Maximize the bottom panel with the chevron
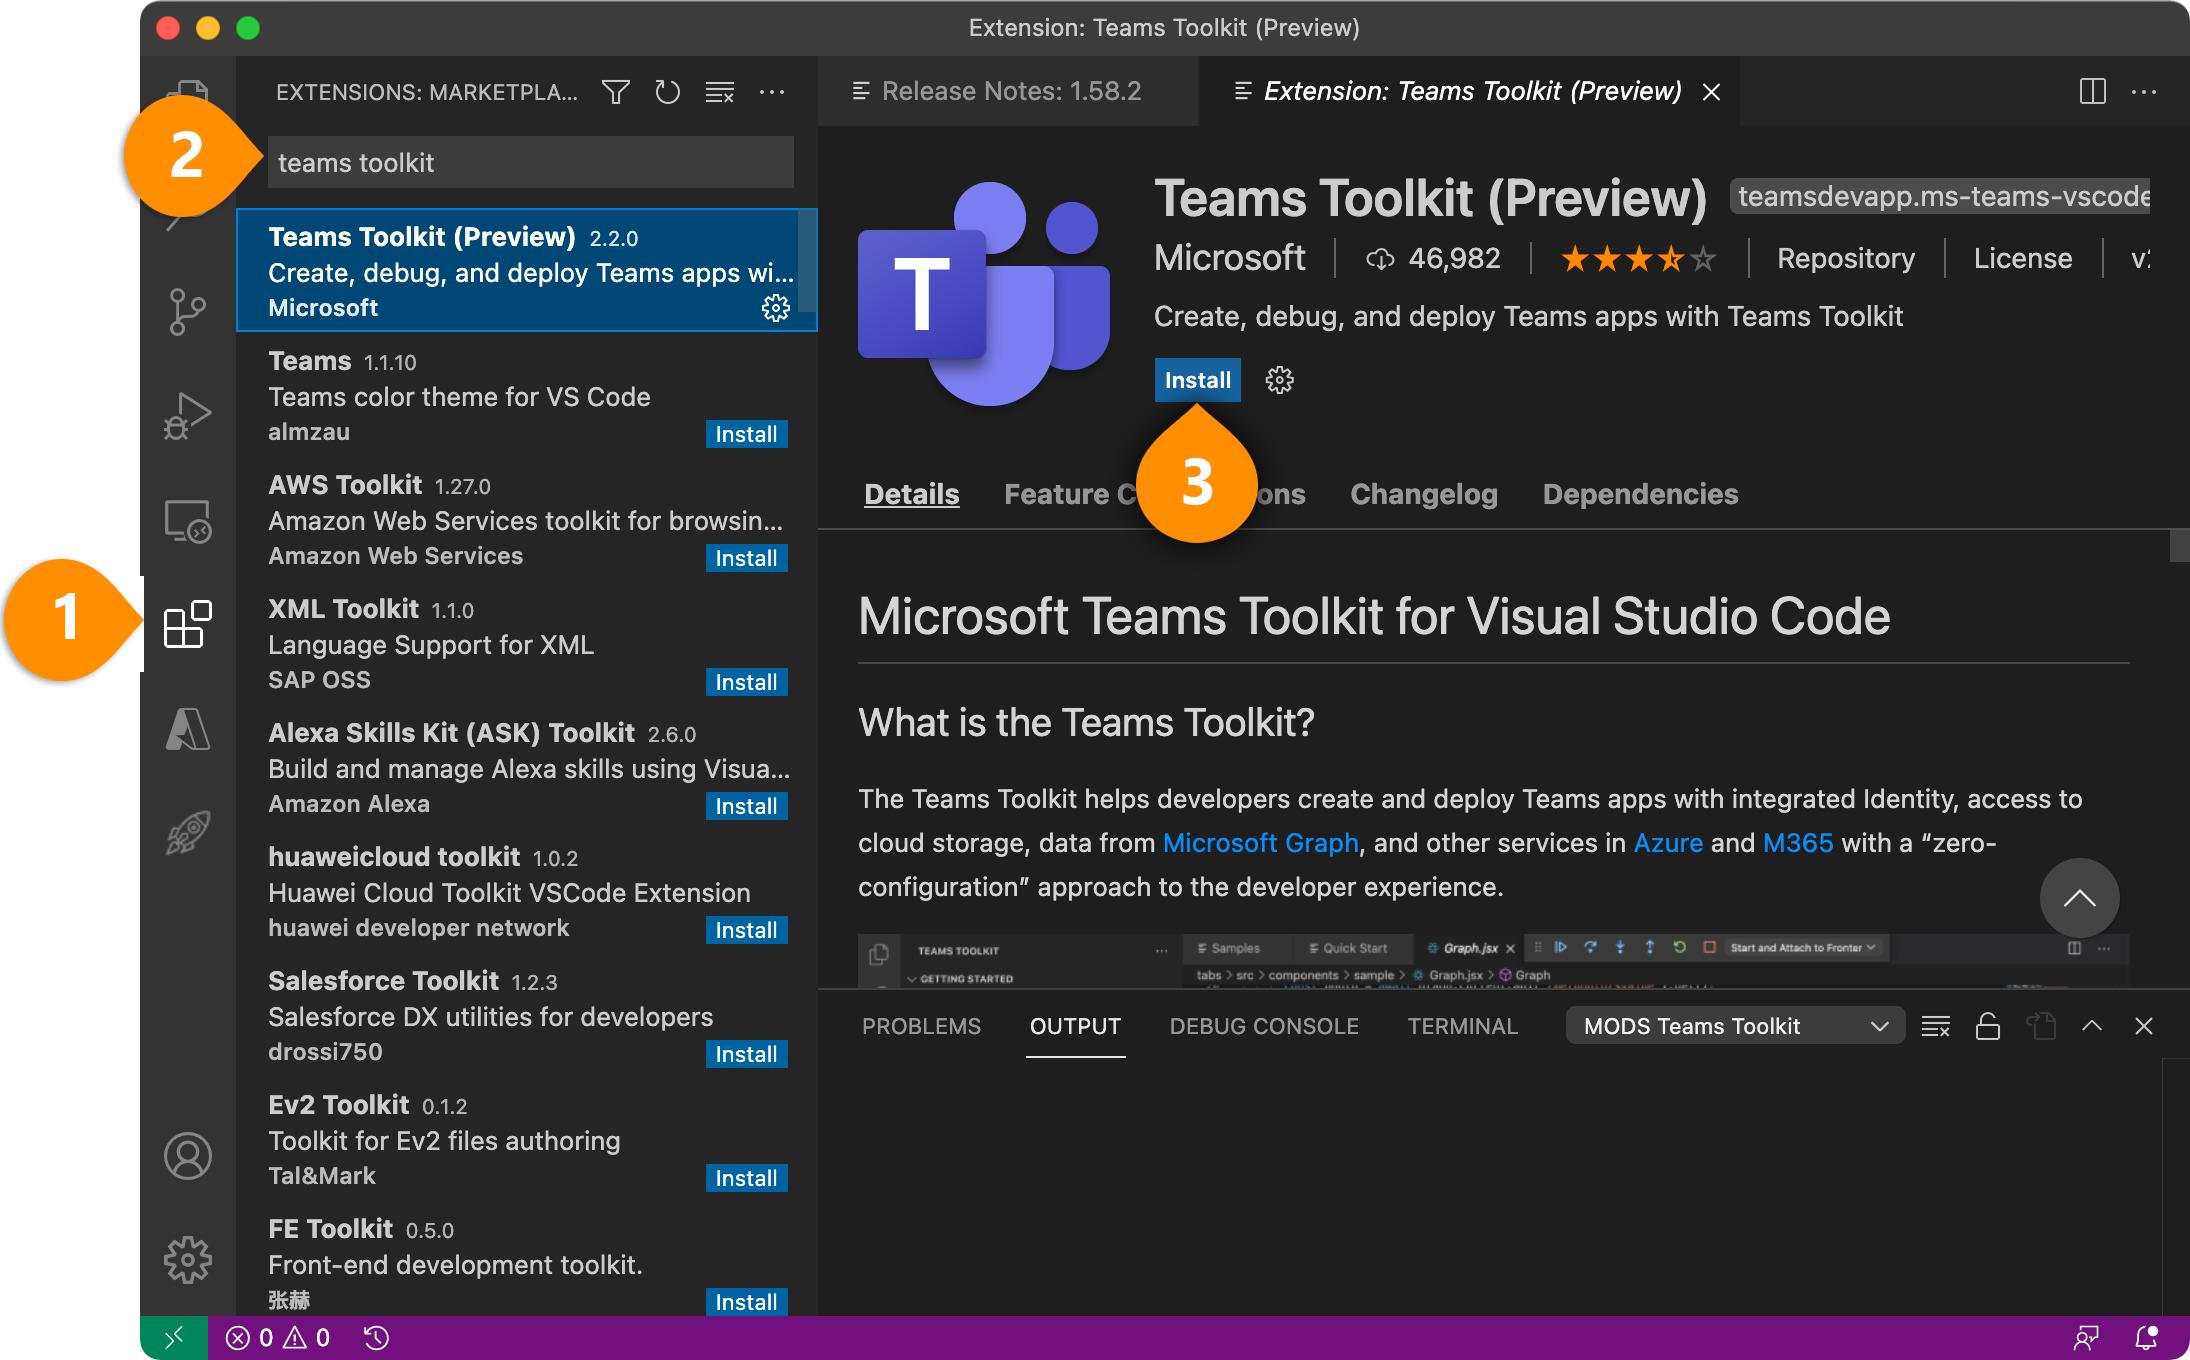 point(2092,1025)
